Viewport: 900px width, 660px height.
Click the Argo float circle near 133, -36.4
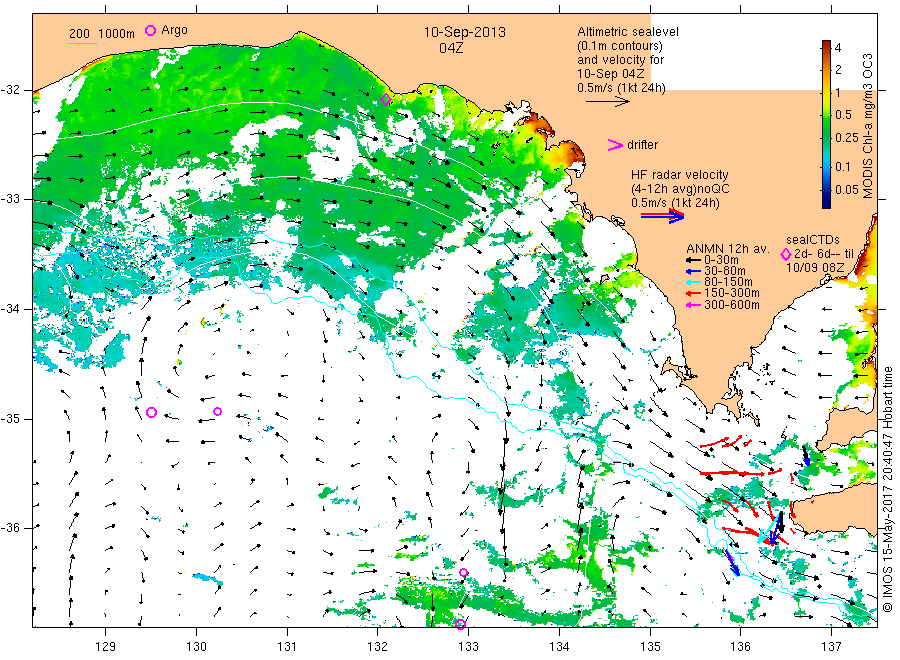coord(464,572)
